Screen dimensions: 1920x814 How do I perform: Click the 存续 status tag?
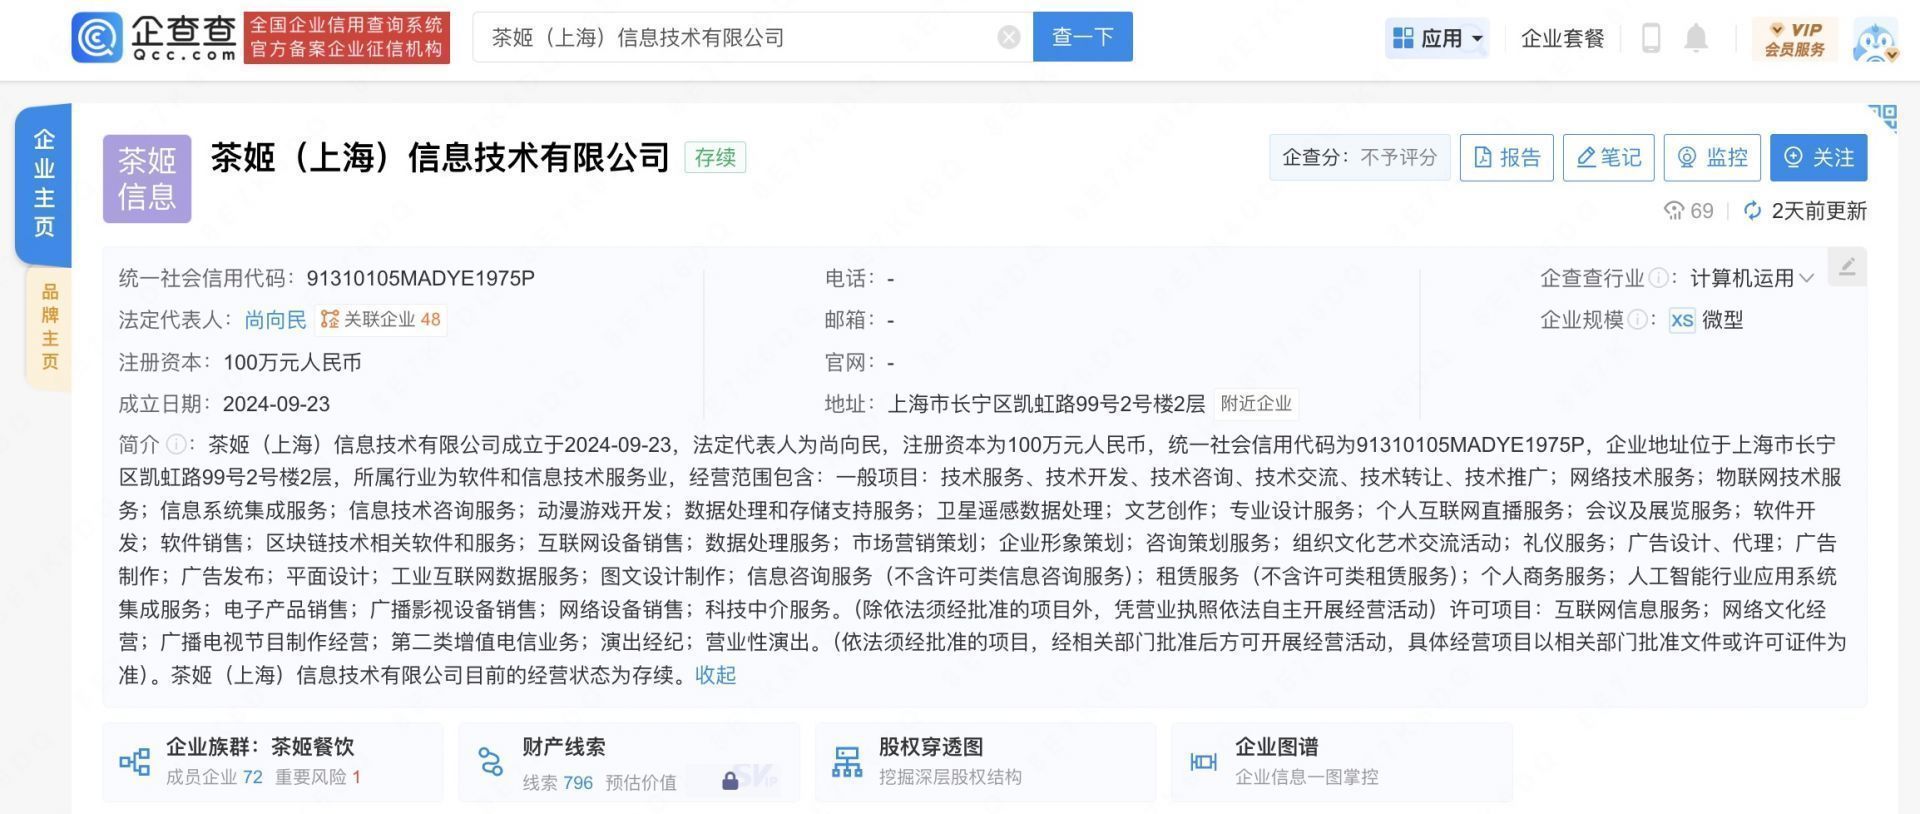(715, 157)
